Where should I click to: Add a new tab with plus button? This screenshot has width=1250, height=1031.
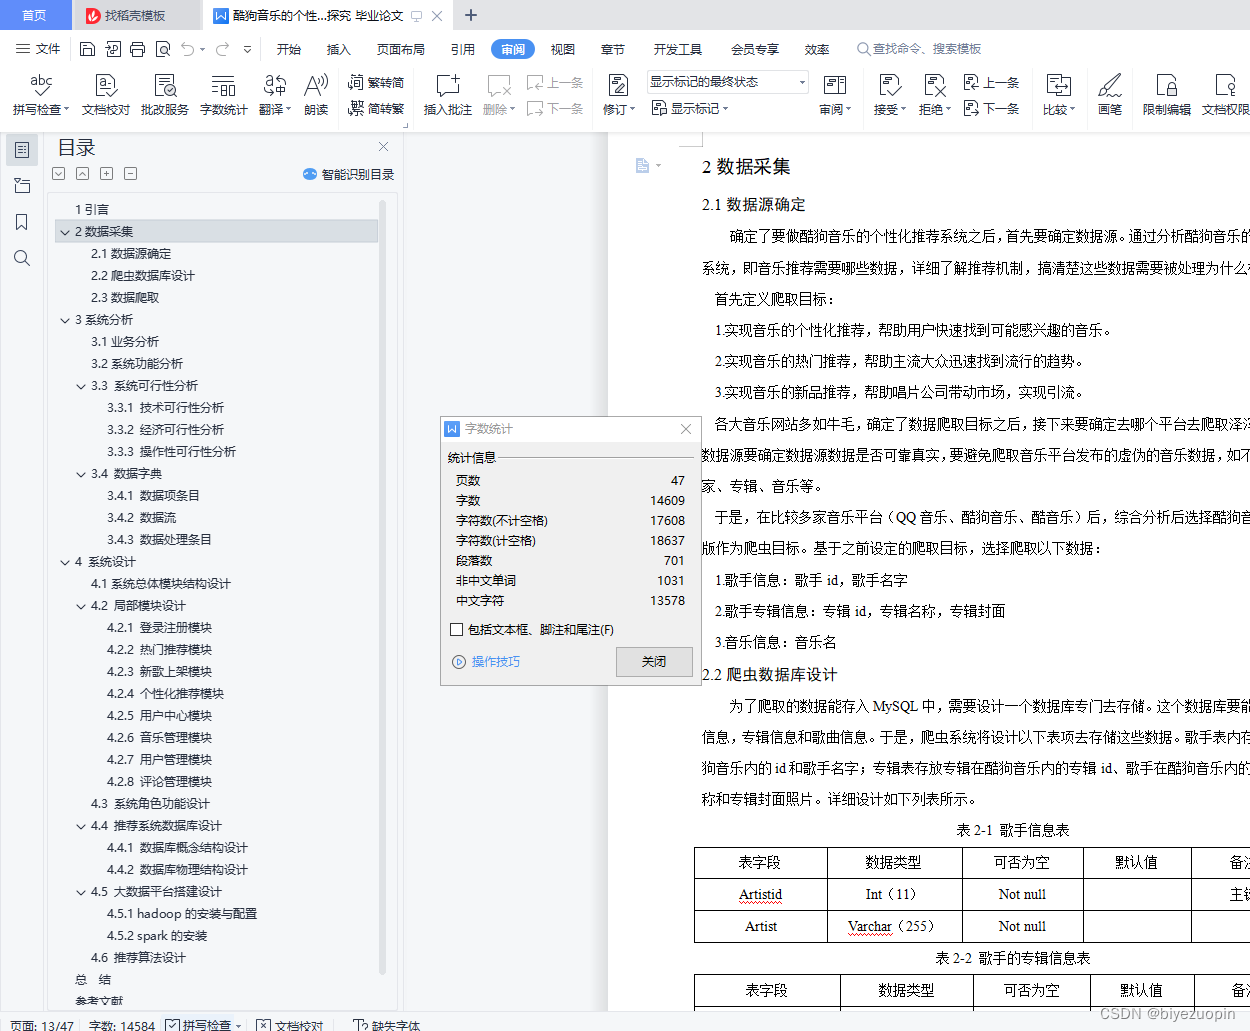471,15
